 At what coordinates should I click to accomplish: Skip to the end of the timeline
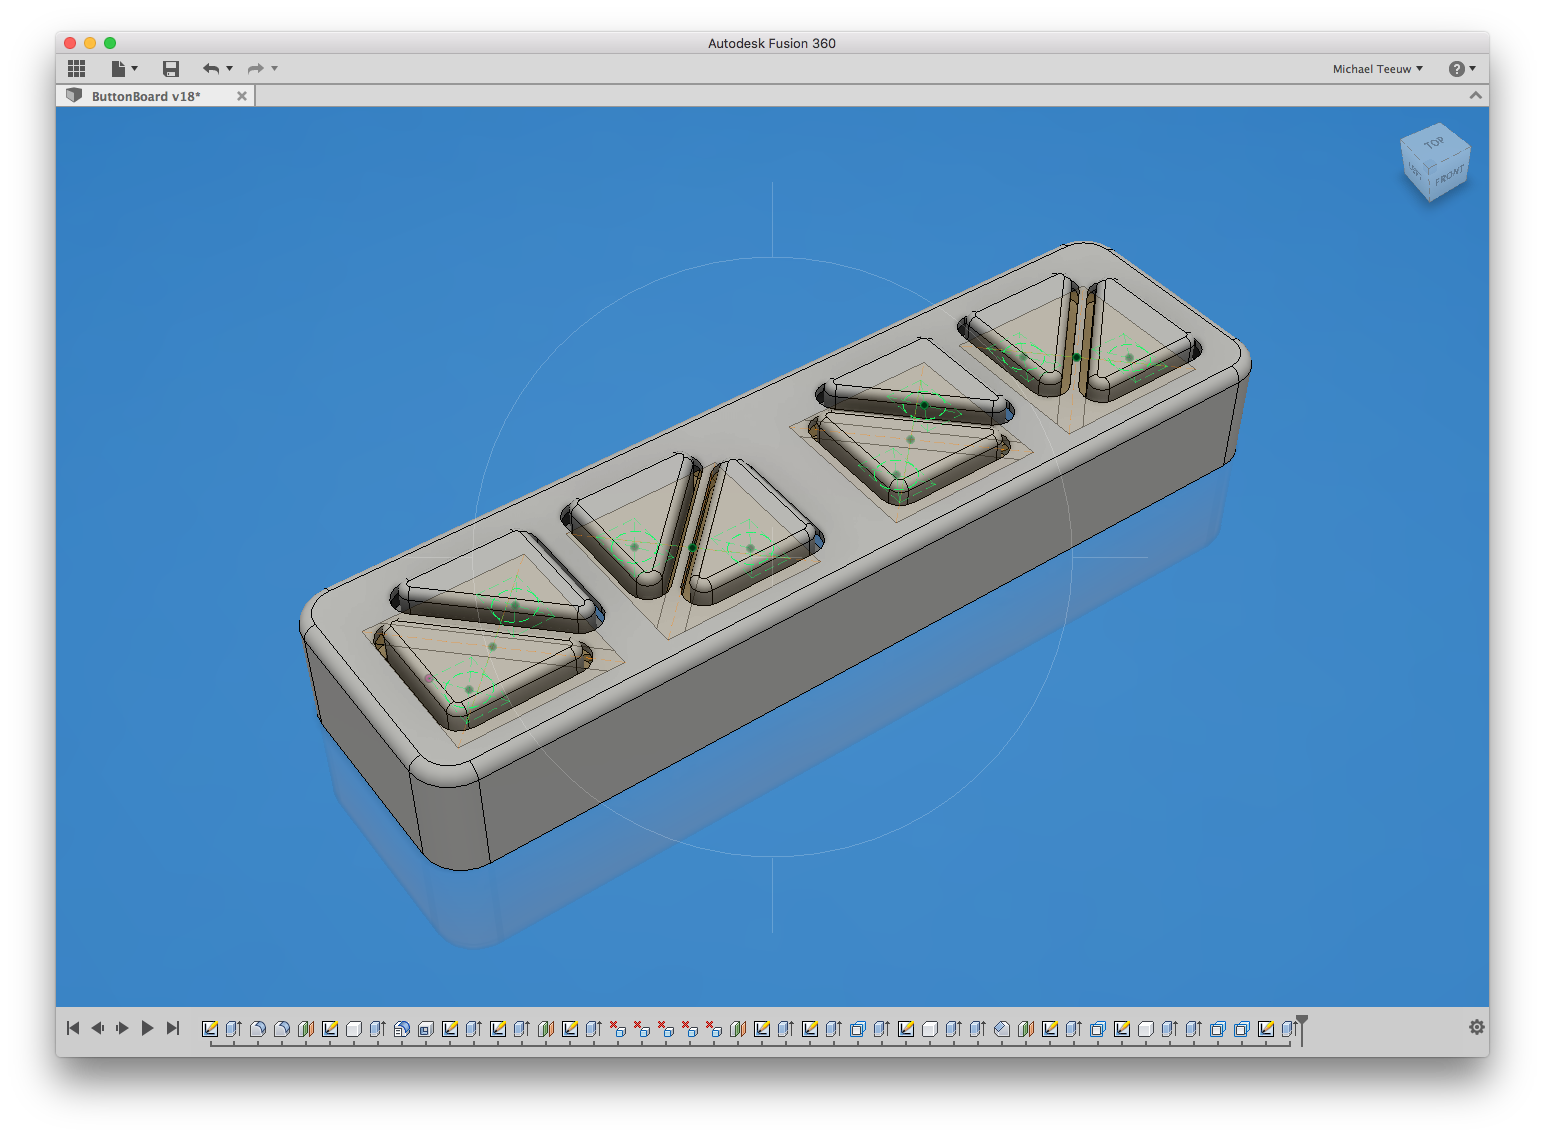pos(173,1028)
